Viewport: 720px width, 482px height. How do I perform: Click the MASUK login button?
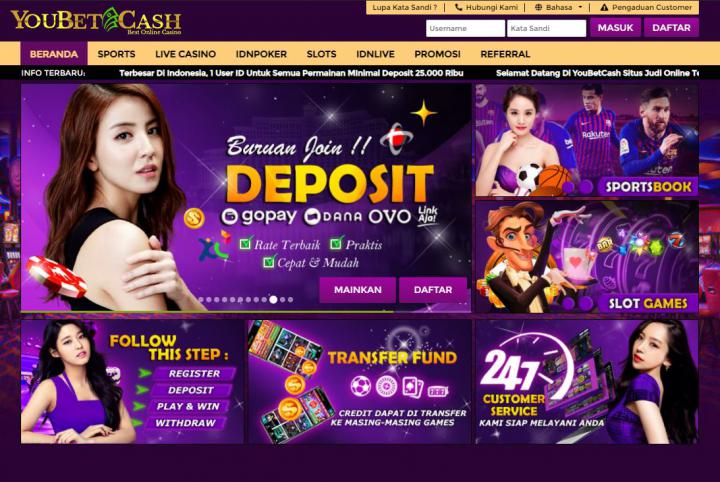615,28
